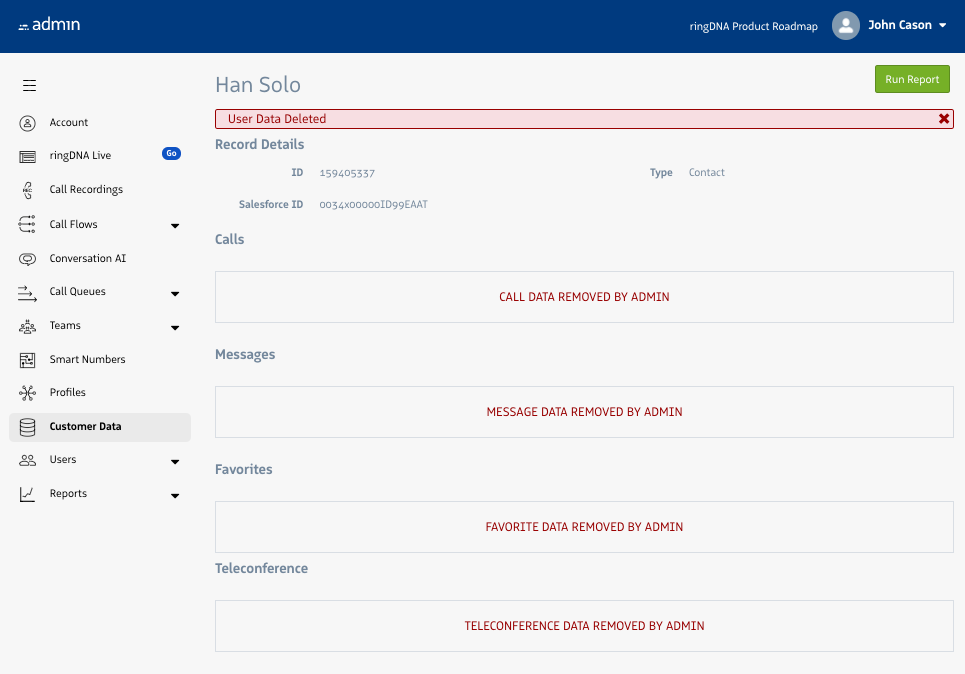
Task: Click the Call Recordings icon
Action: (28, 190)
